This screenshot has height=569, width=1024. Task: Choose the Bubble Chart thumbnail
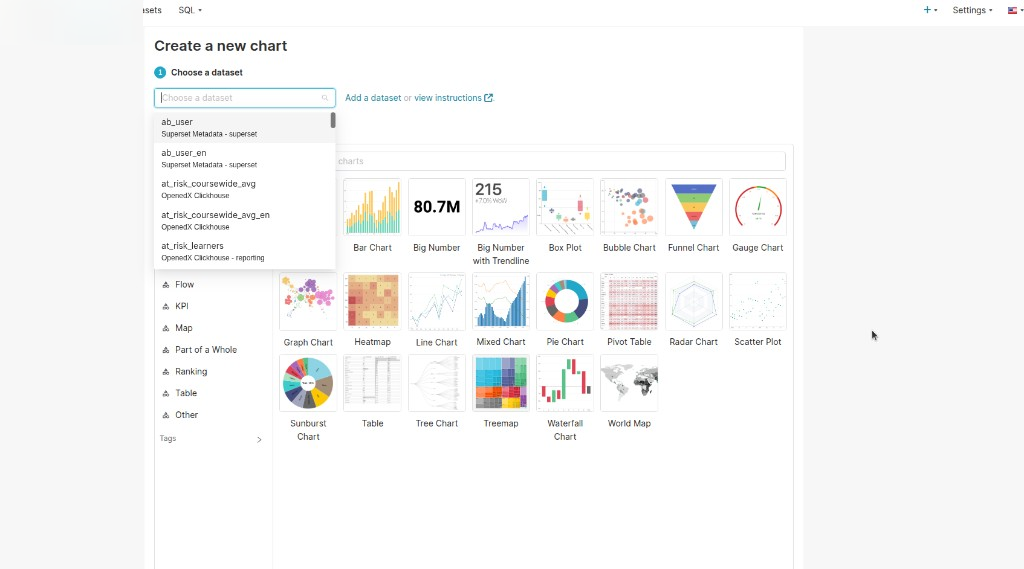click(629, 207)
